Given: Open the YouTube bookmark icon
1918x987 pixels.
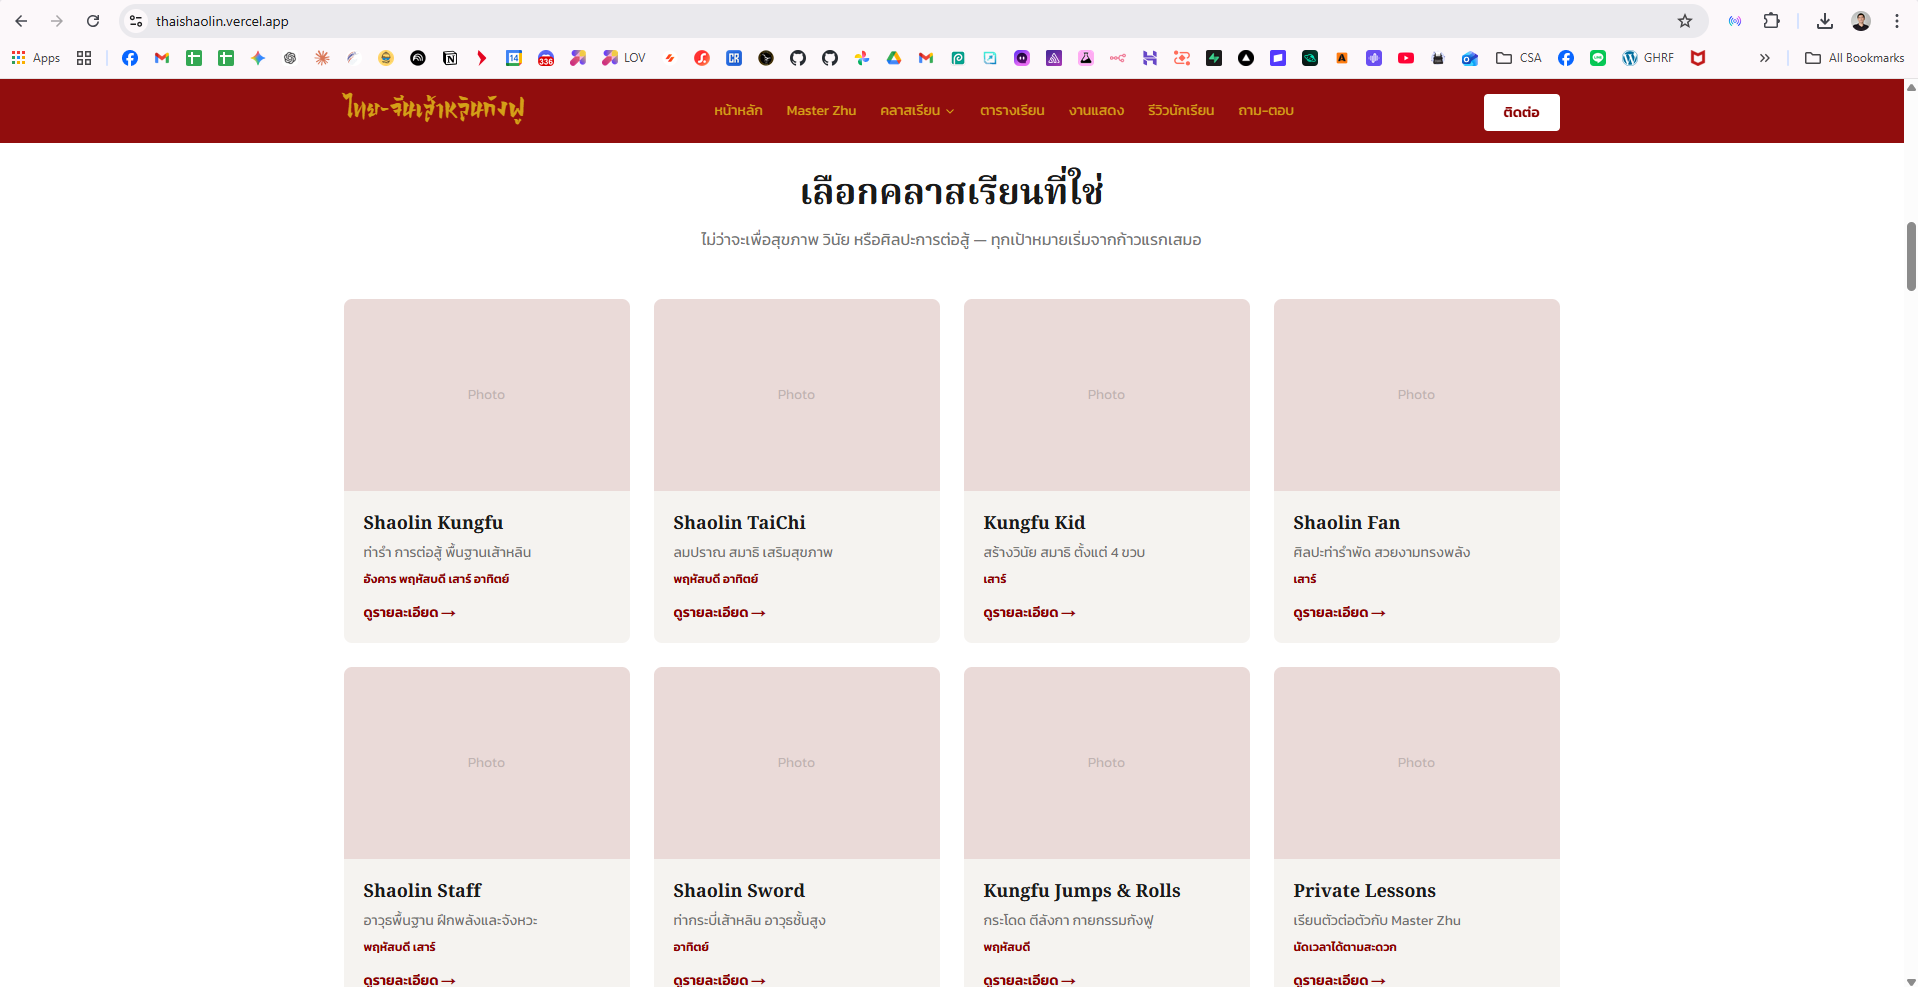Looking at the screenshot, I should pyautogui.click(x=1406, y=58).
